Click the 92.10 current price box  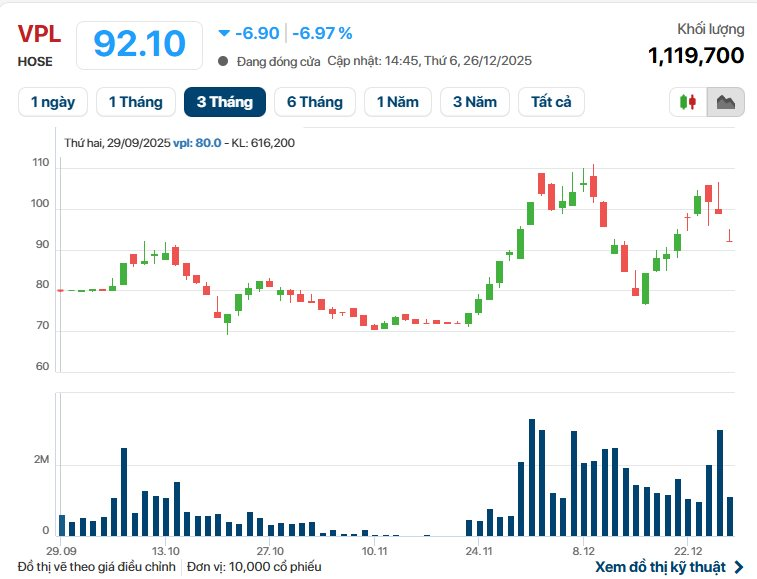[x=139, y=44]
